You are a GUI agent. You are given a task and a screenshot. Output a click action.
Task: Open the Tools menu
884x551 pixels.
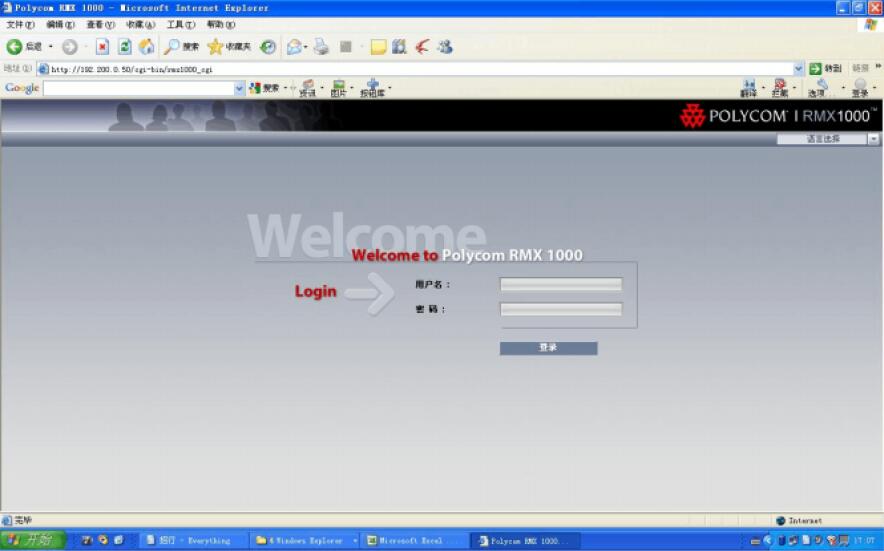[180, 24]
